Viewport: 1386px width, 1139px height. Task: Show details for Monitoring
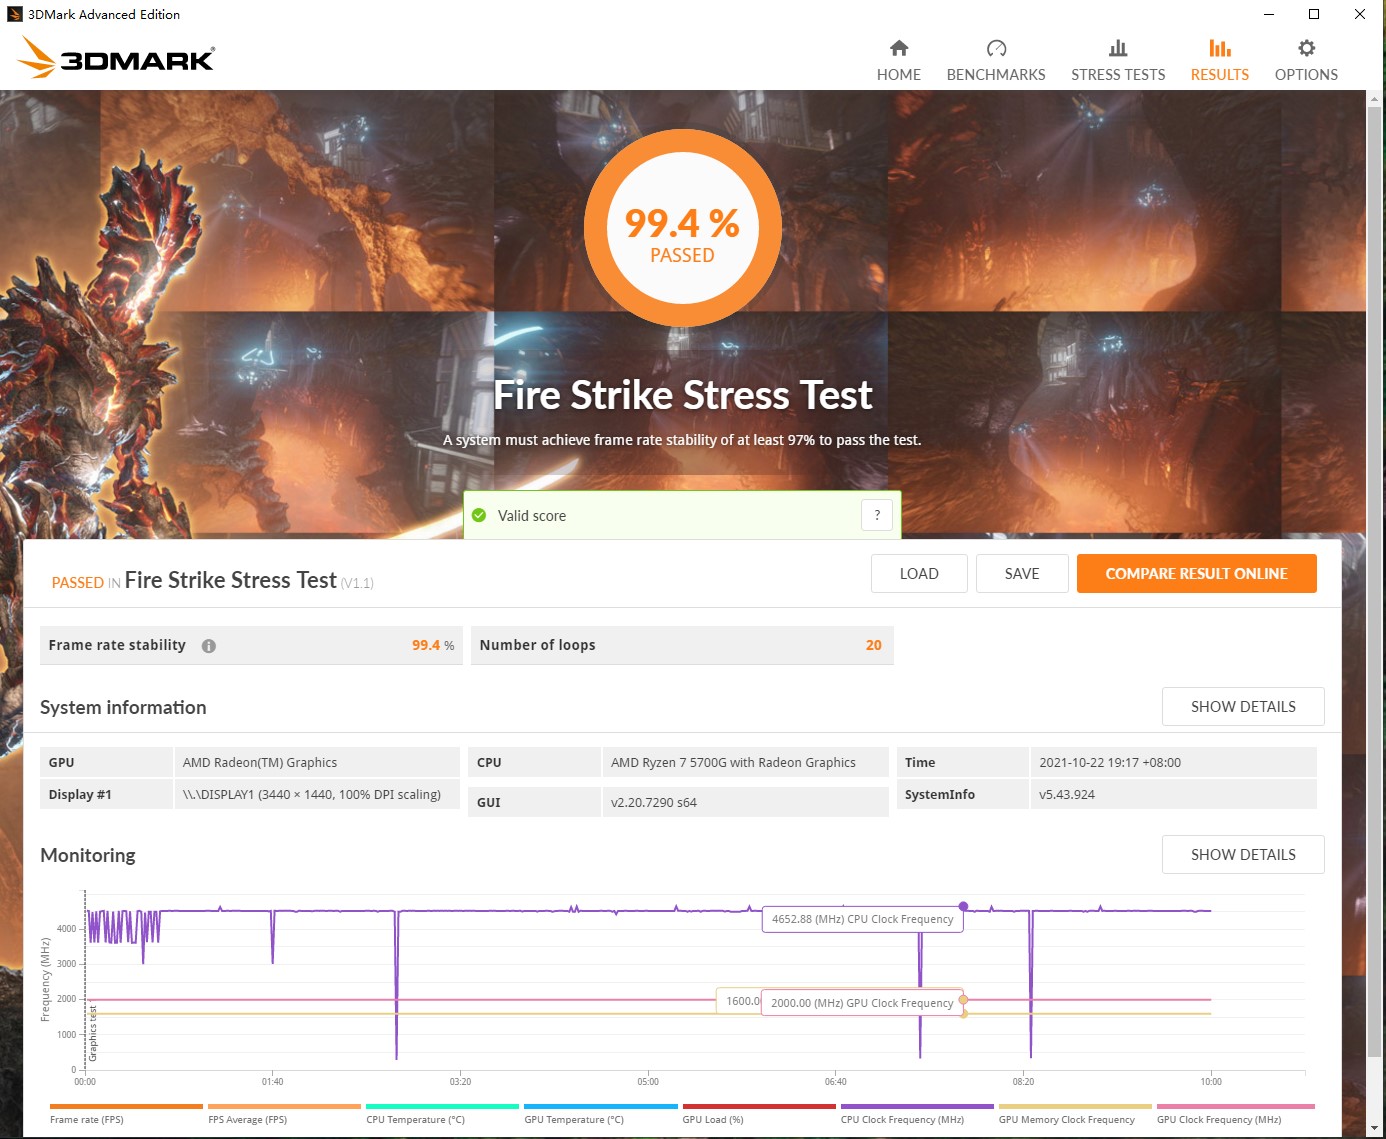click(1243, 854)
